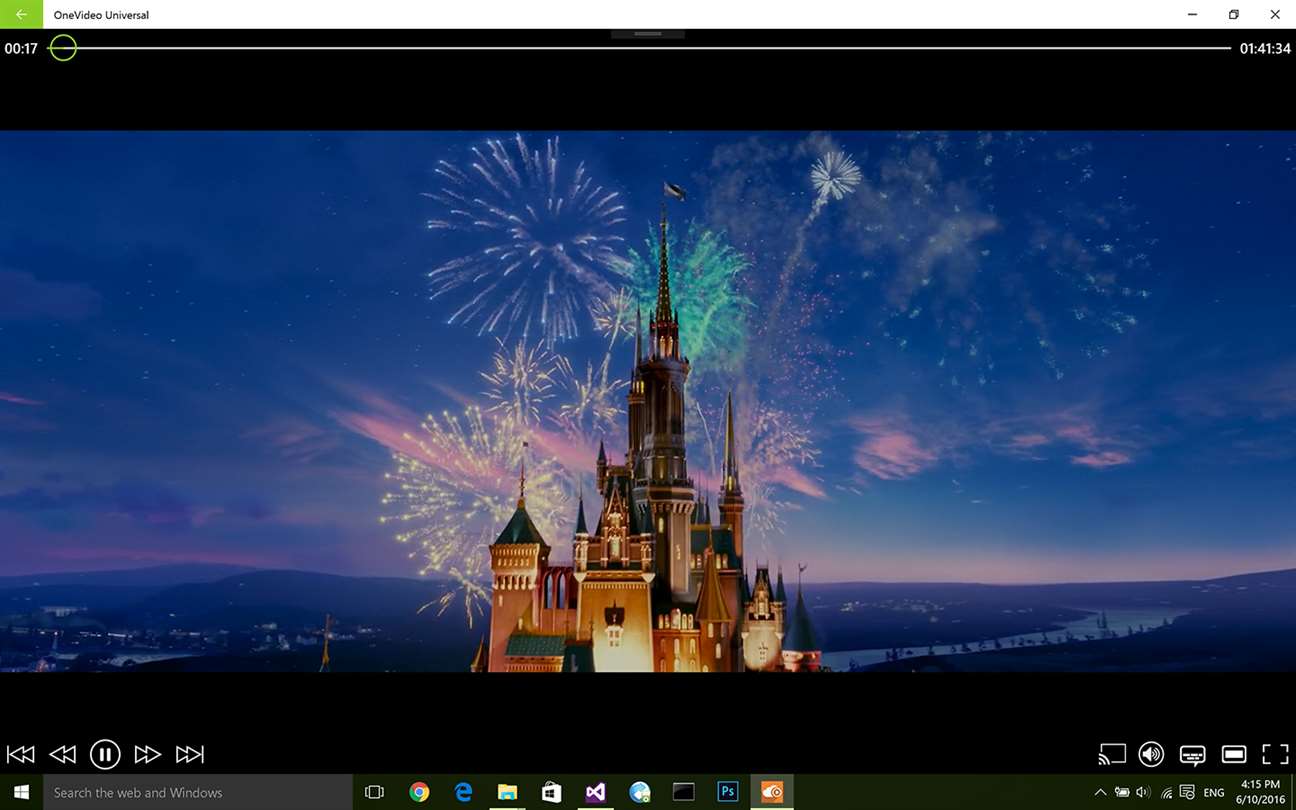
Task: Open the black console app on the taskbar
Action: click(683, 792)
